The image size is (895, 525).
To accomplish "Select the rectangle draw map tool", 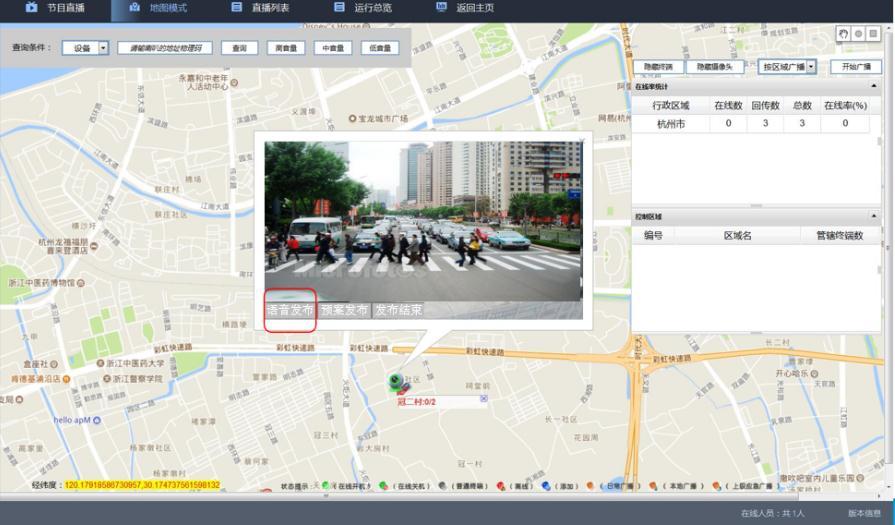I will click(873, 34).
